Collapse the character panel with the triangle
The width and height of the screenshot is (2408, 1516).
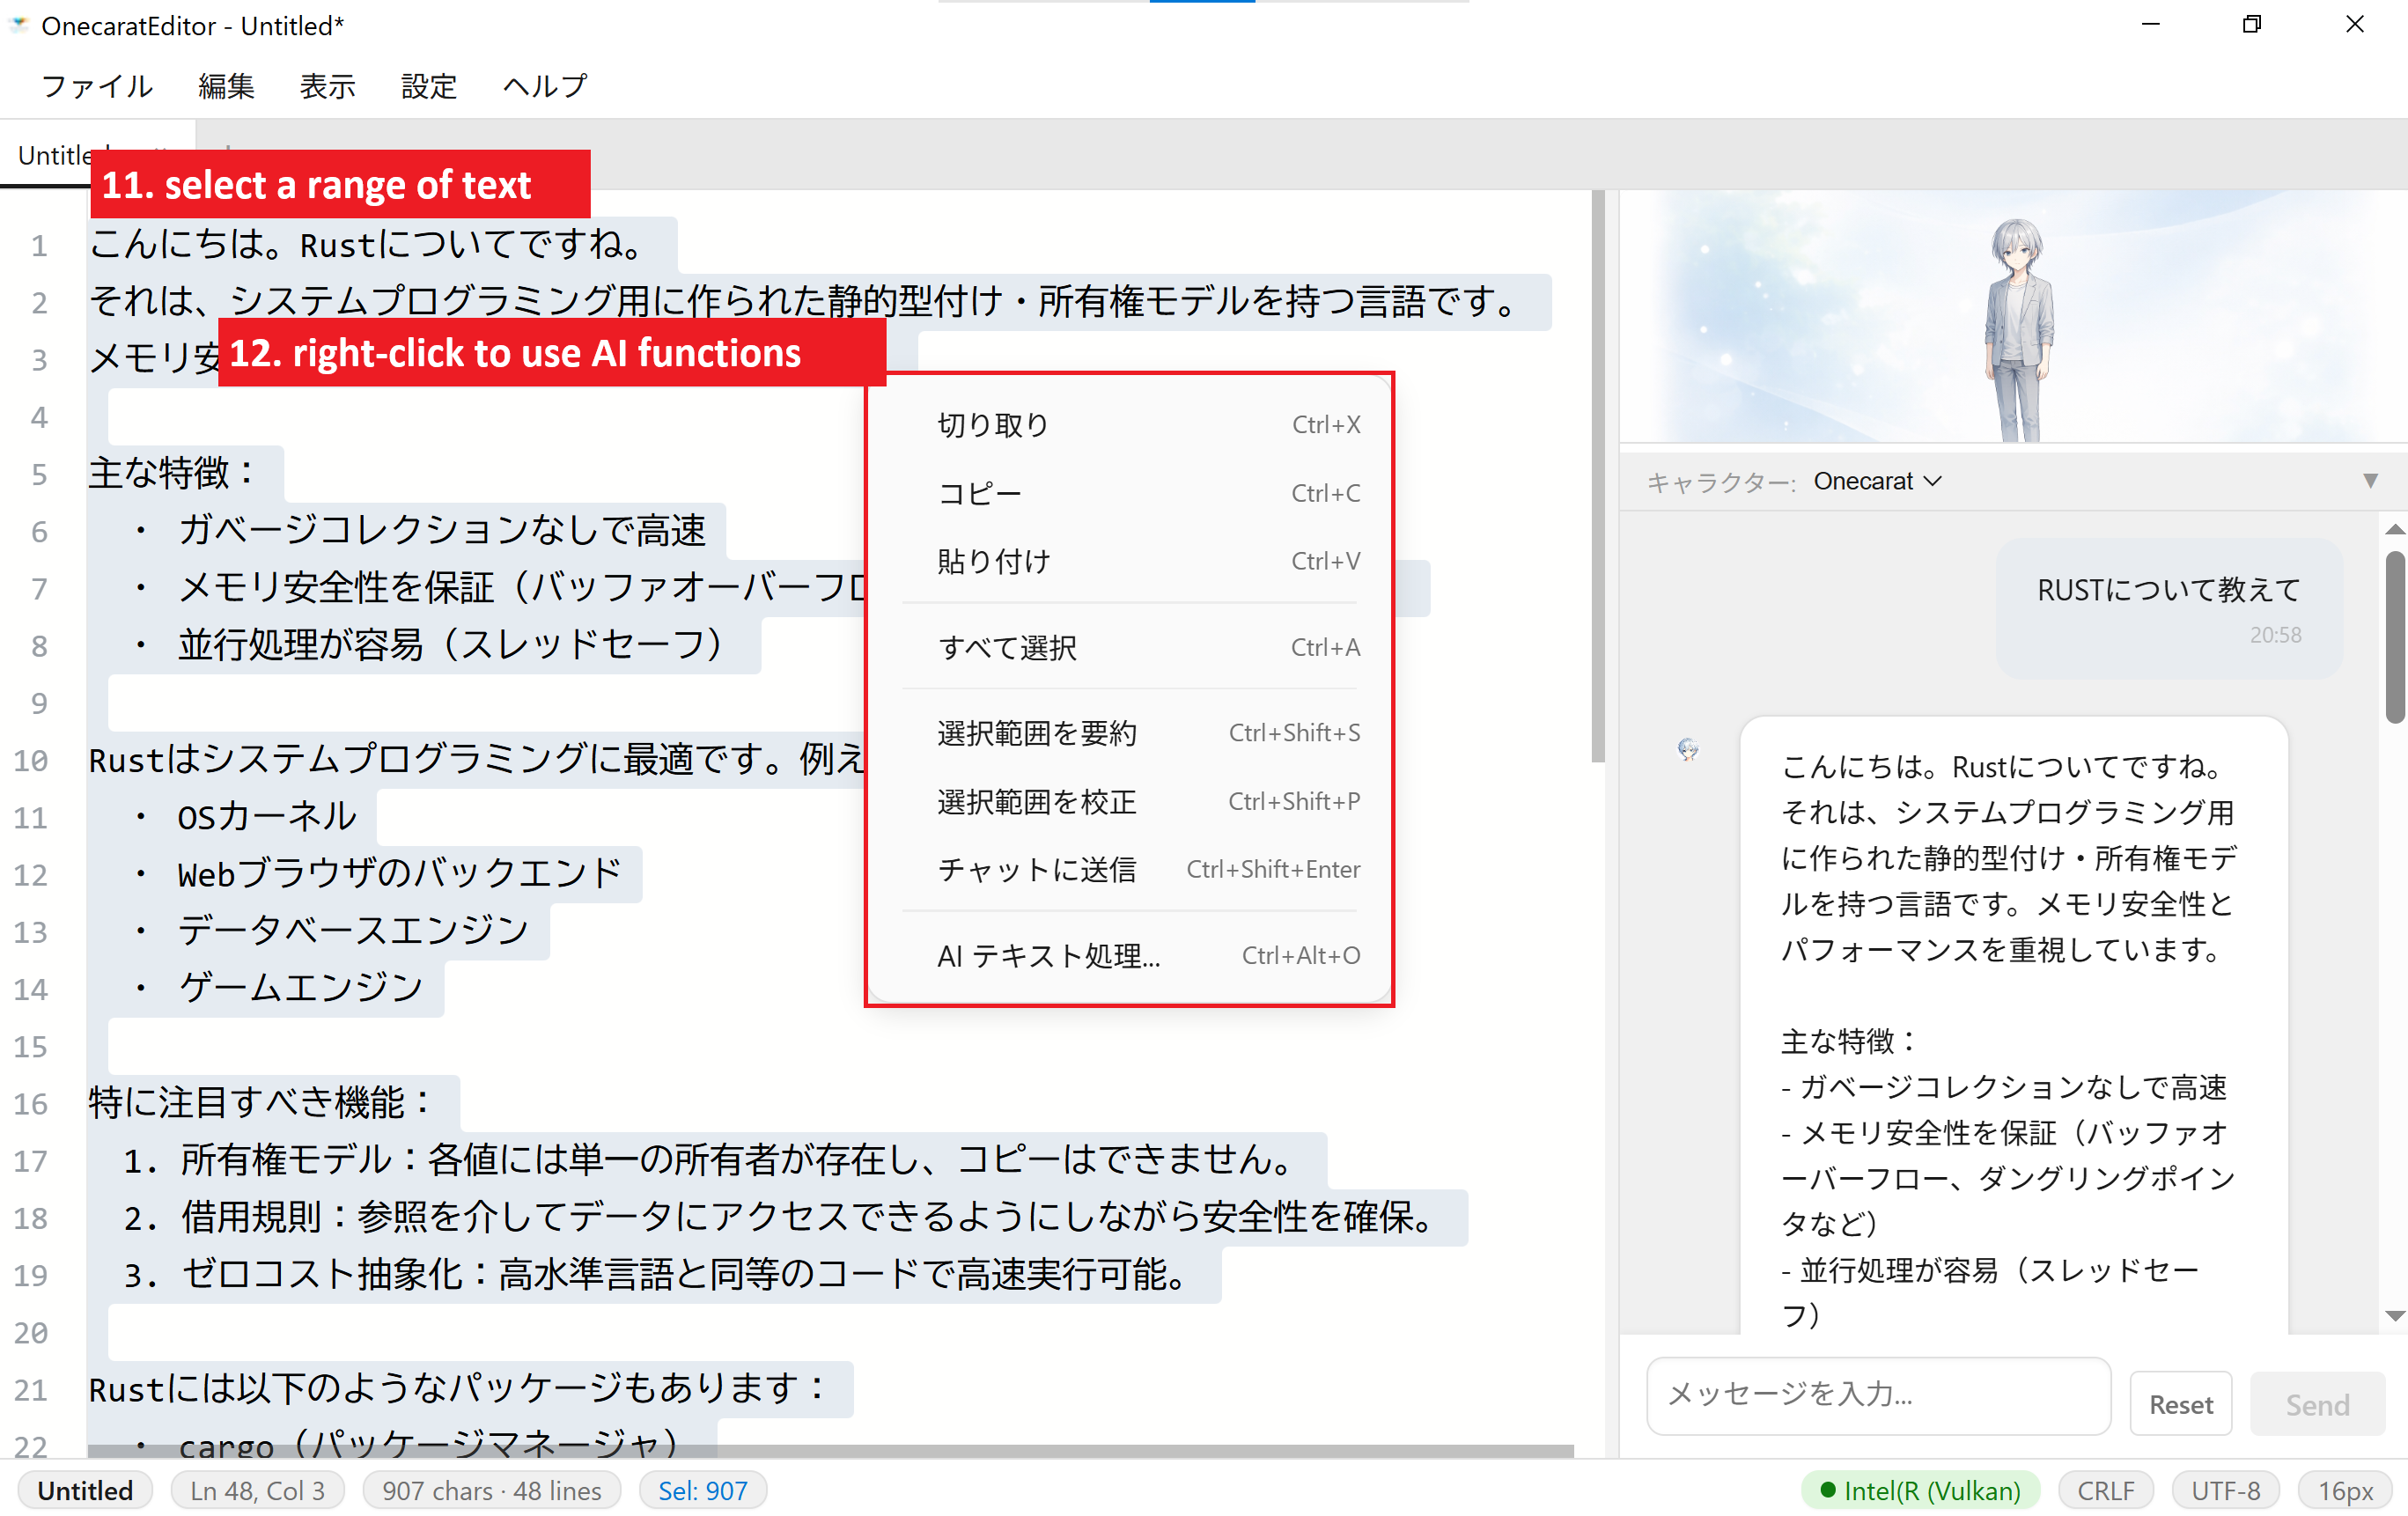click(2370, 481)
